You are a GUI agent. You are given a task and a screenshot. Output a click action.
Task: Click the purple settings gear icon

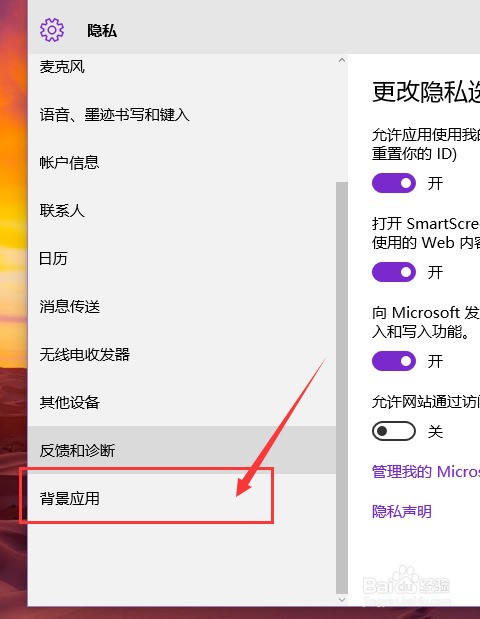[x=52, y=30]
